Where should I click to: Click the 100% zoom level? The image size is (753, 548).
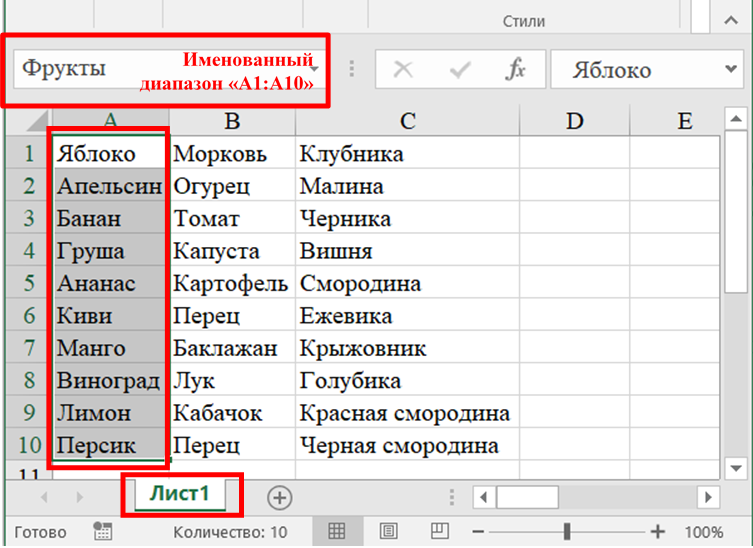click(704, 532)
